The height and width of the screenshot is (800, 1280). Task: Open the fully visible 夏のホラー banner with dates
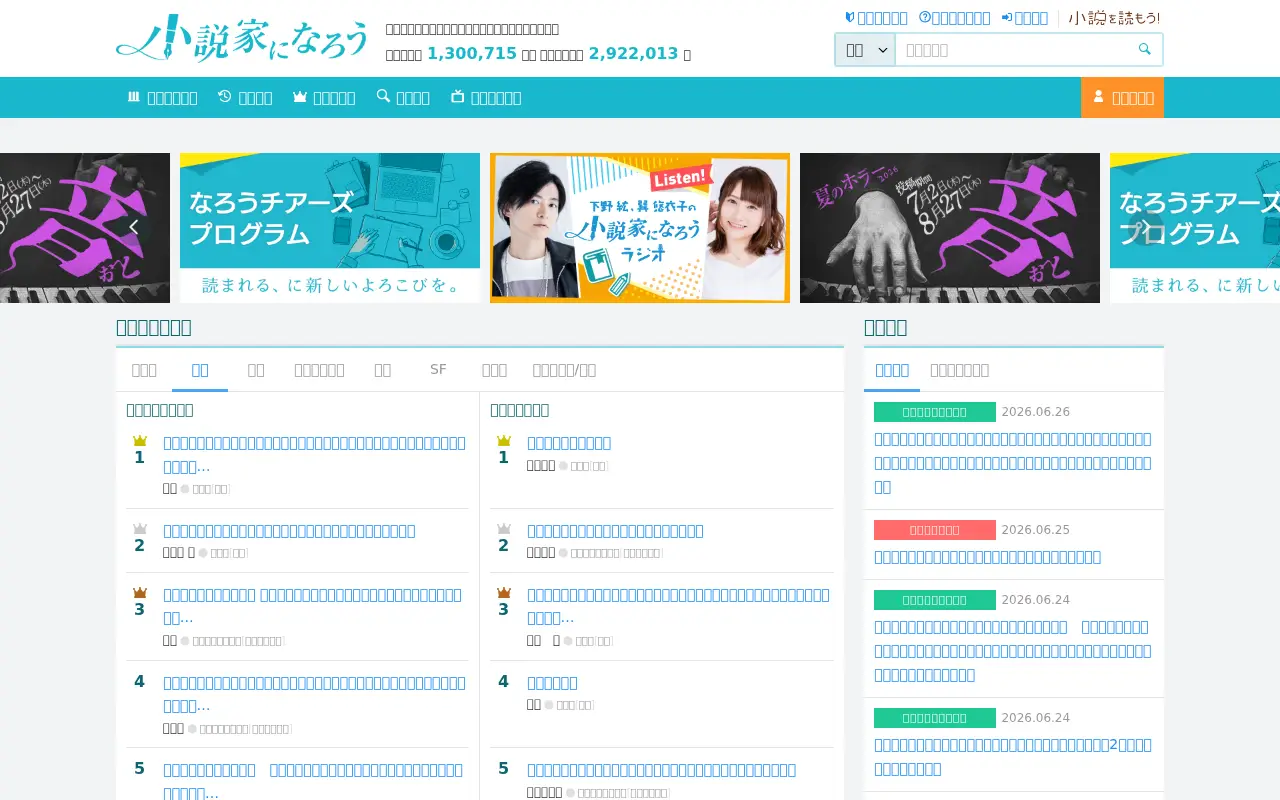tap(950, 228)
